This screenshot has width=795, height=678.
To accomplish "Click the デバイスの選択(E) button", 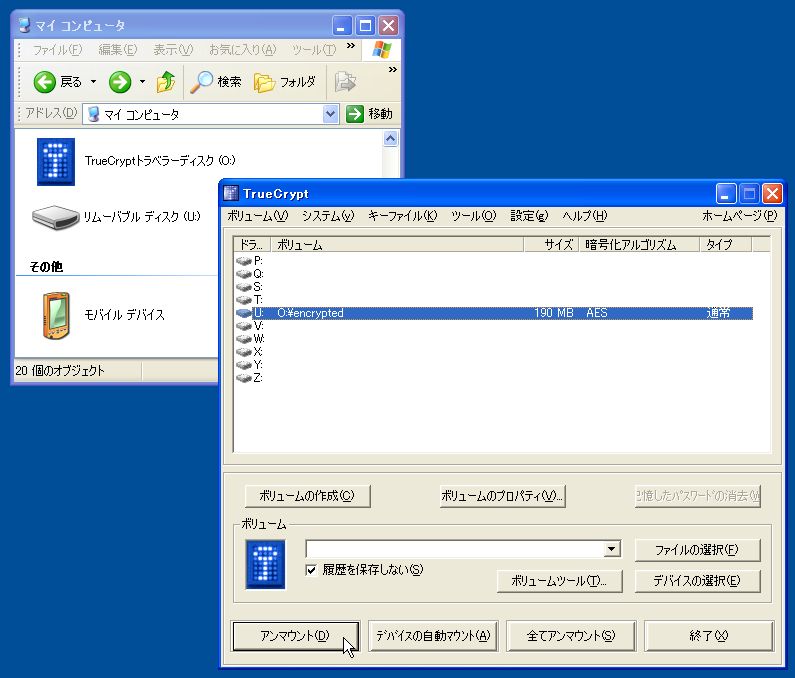I will click(x=697, y=581).
